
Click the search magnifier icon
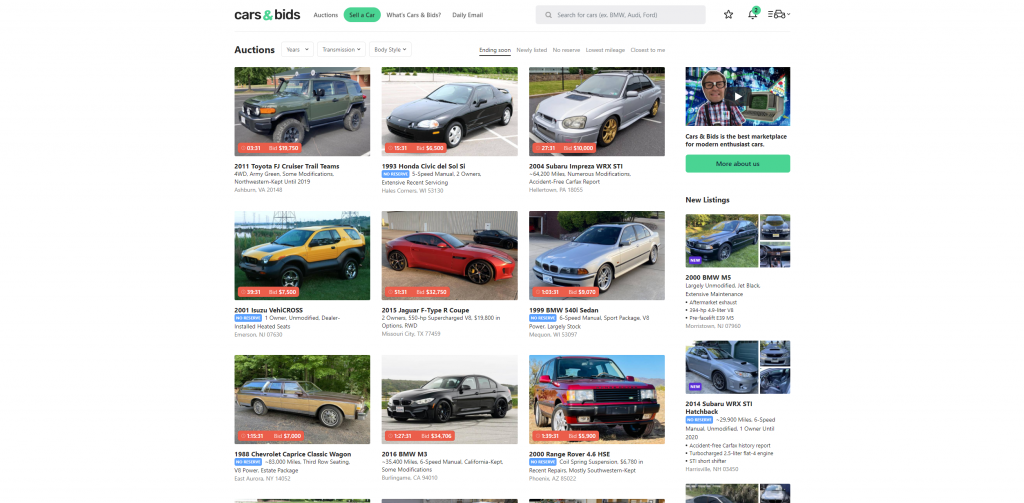[548, 15]
